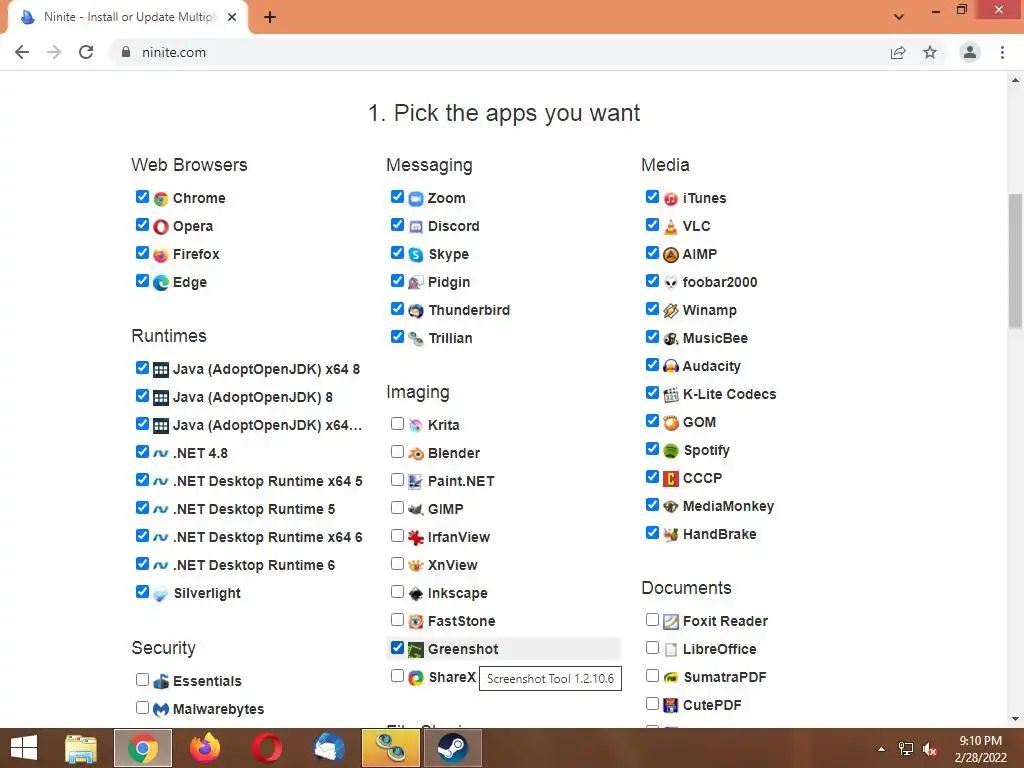The height and width of the screenshot is (768, 1024).
Task: Open the Chrome three-dot menu
Action: pos(1002,52)
